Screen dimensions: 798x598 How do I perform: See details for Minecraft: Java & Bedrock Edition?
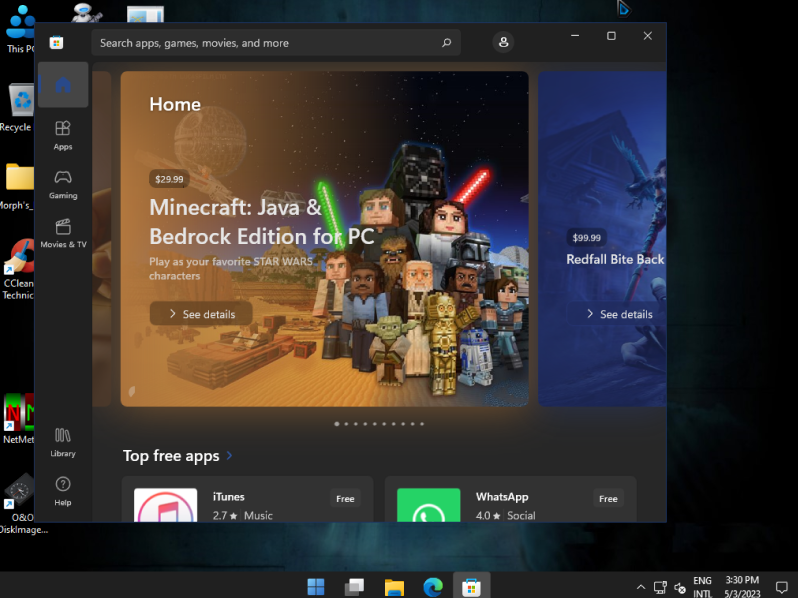202,314
